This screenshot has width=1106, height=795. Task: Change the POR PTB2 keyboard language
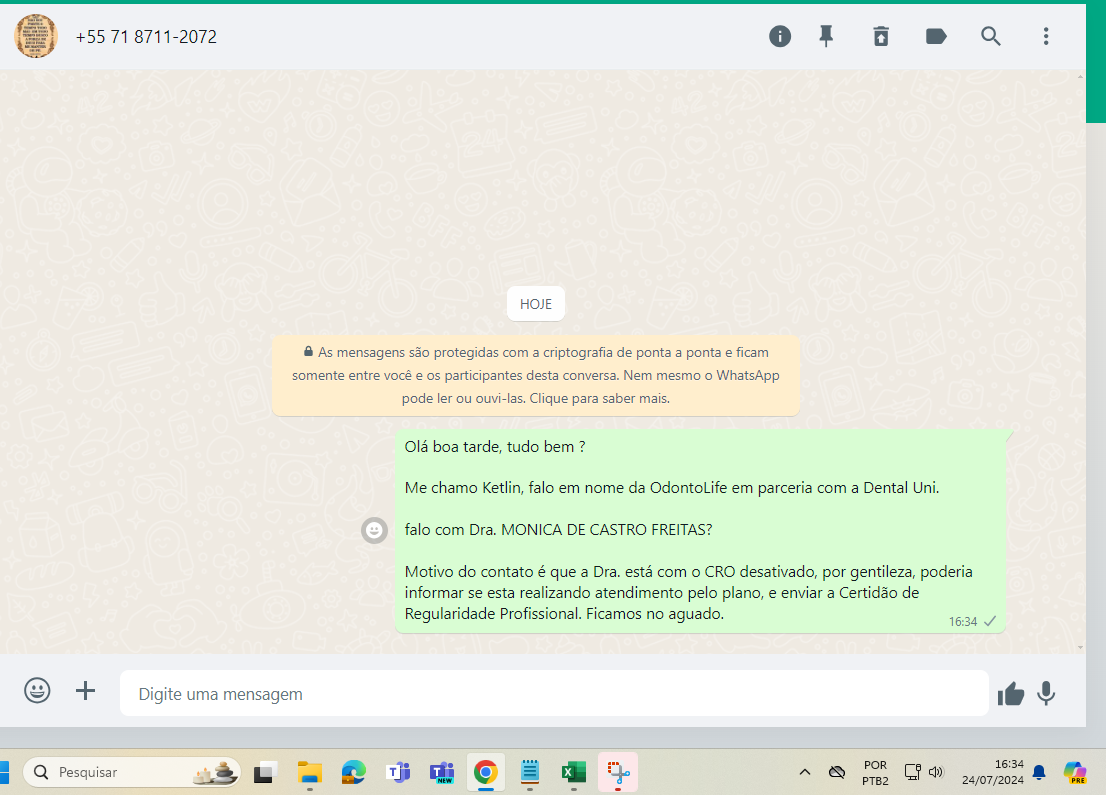tap(875, 772)
